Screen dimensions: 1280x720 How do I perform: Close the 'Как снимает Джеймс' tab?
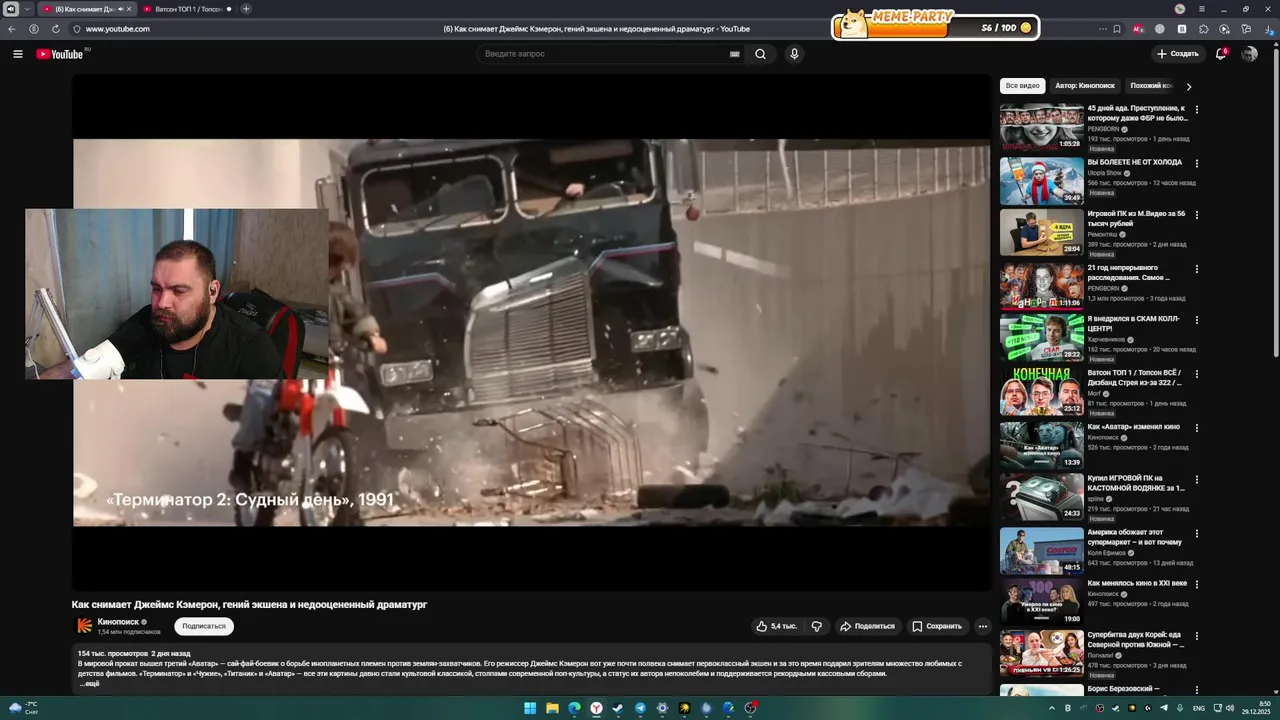pyautogui.click(x=128, y=9)
